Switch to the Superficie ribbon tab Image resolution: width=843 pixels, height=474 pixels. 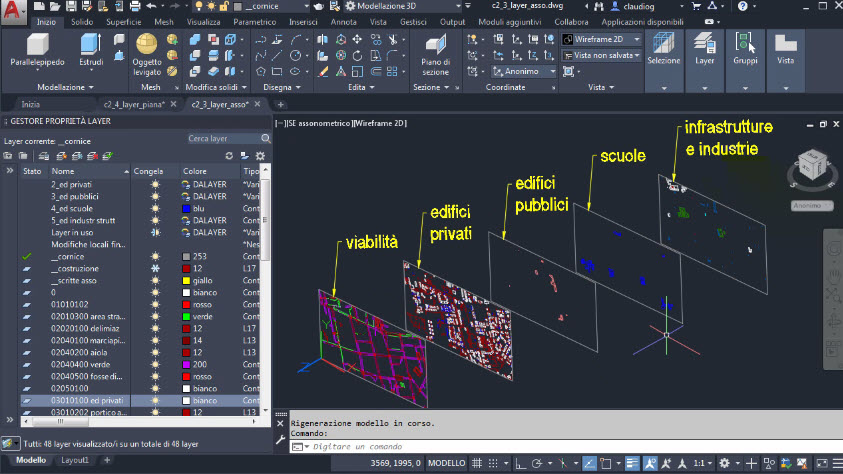124,22
